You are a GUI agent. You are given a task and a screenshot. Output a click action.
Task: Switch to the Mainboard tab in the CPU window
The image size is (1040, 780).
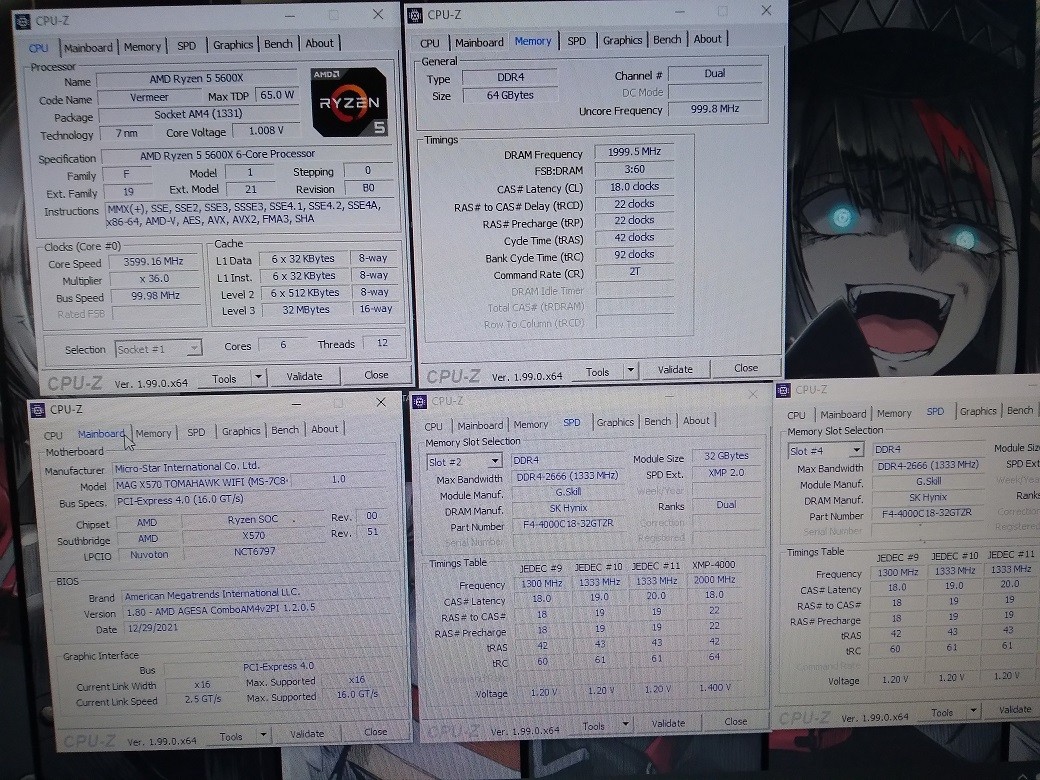88,48
